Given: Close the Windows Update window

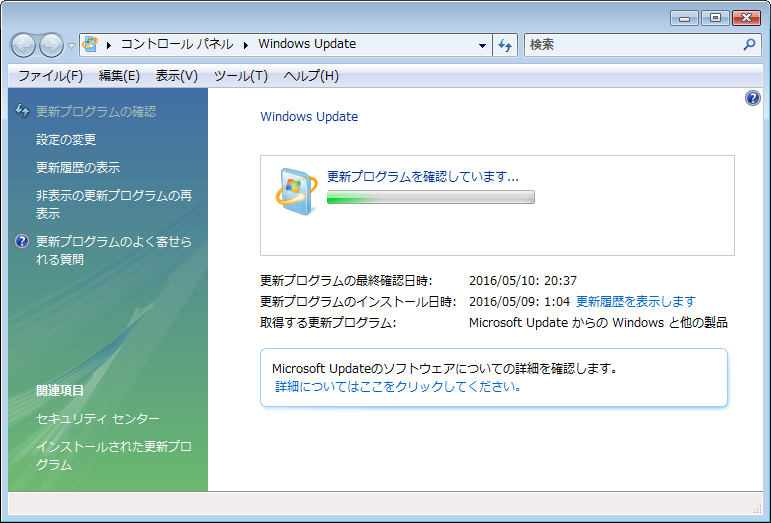Looking at the screenshot, I should (746, 18).
